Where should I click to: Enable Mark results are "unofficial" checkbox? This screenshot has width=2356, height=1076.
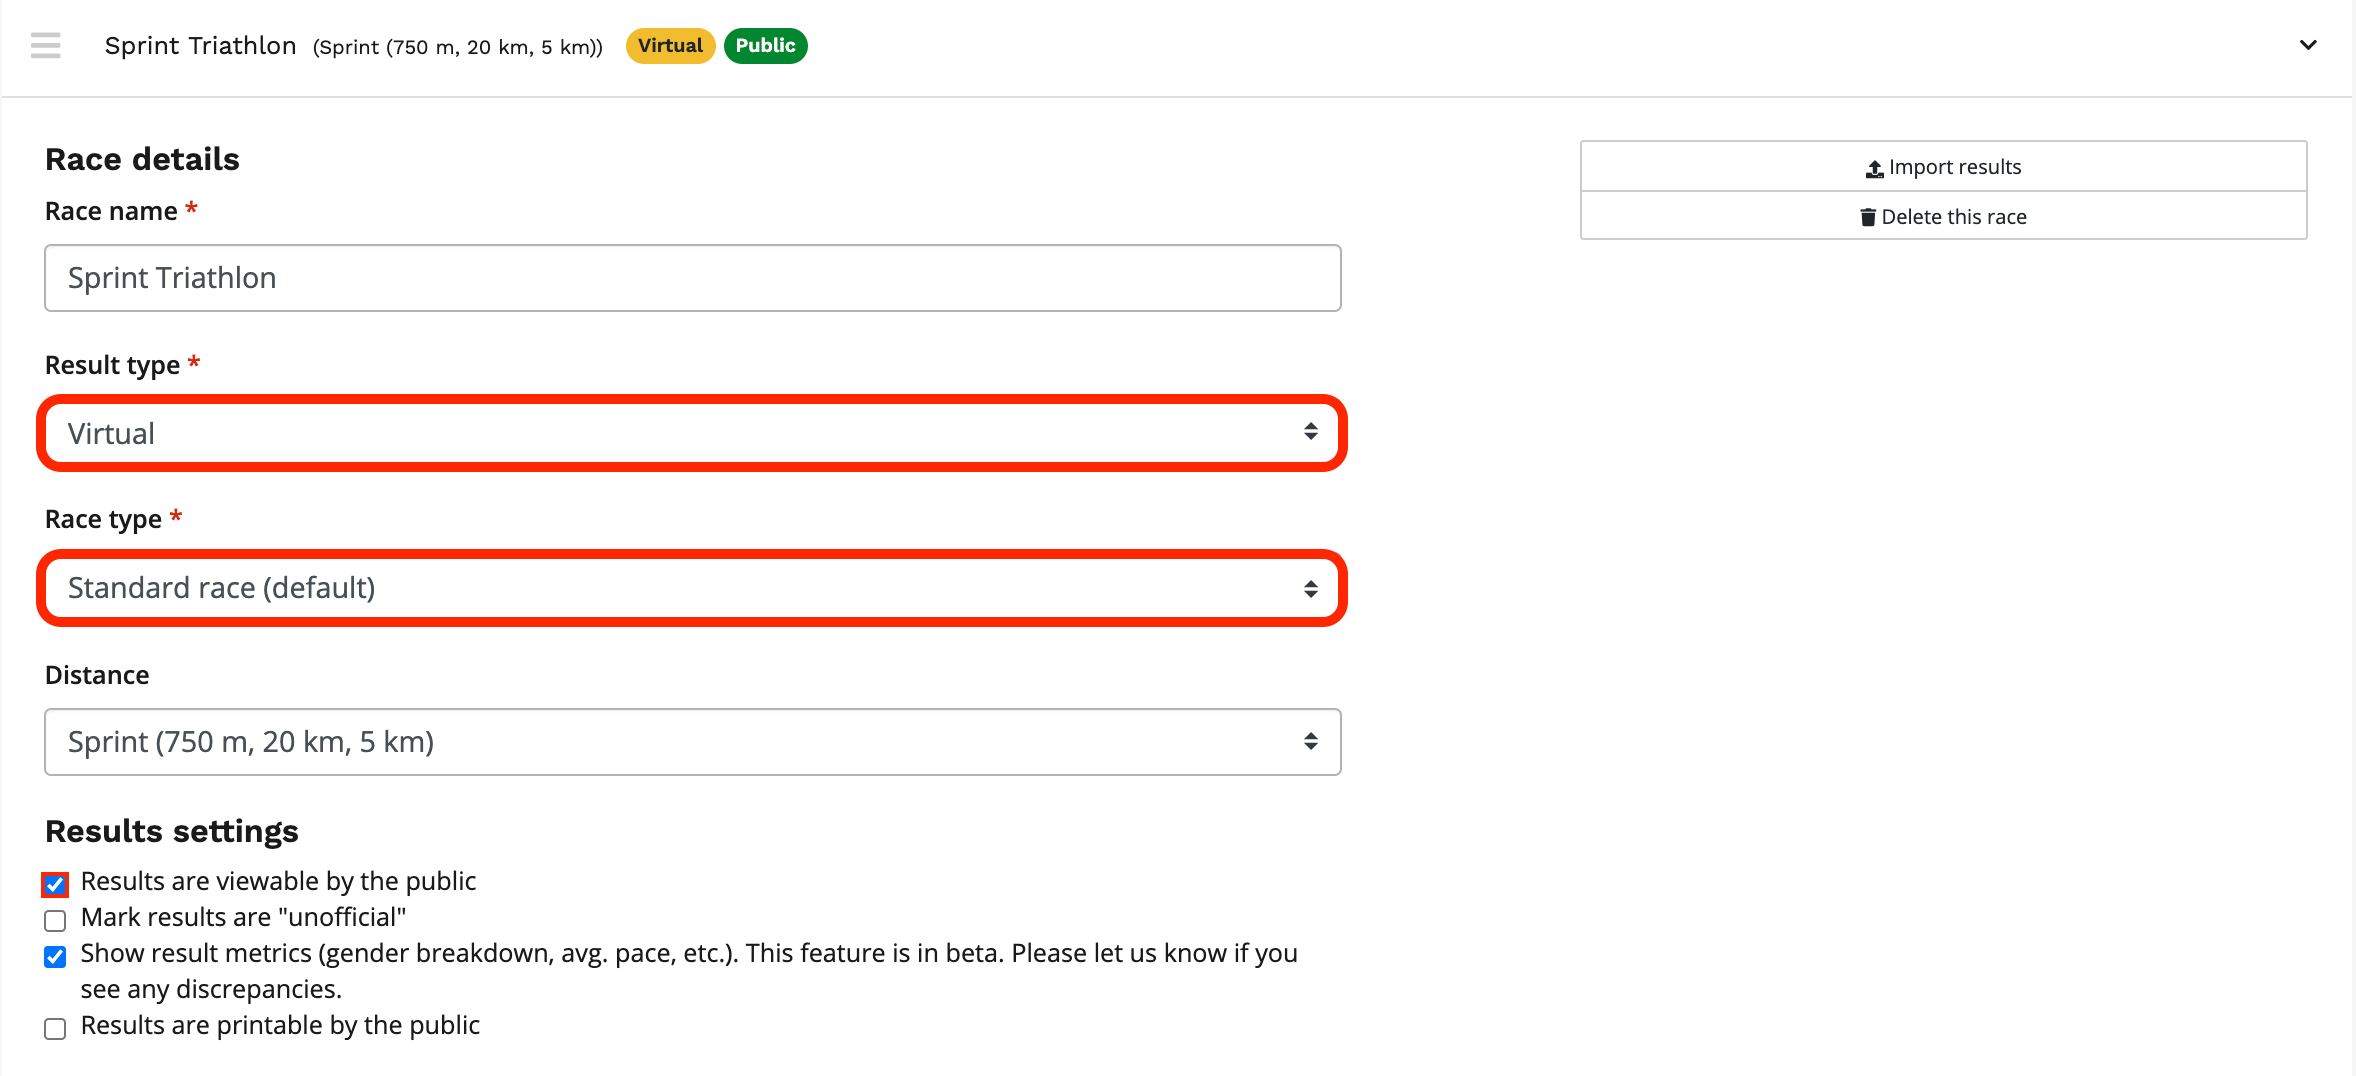pos(55,920)
